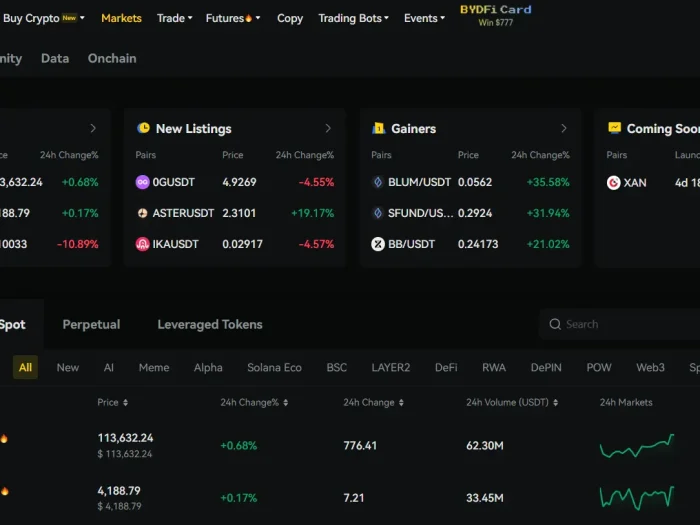Sort by Price column arrows
This screenshot has width=700, height=525.
[x=126, y=402]
